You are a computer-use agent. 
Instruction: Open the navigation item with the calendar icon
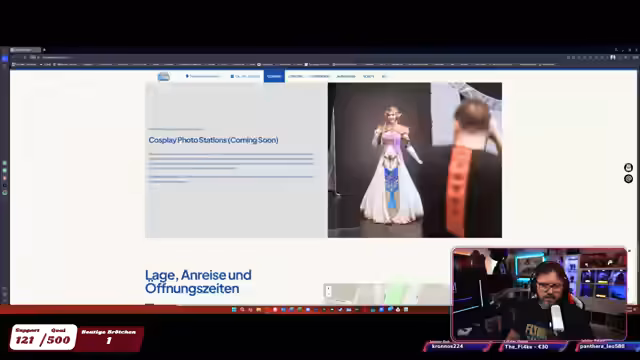[245, 76]
